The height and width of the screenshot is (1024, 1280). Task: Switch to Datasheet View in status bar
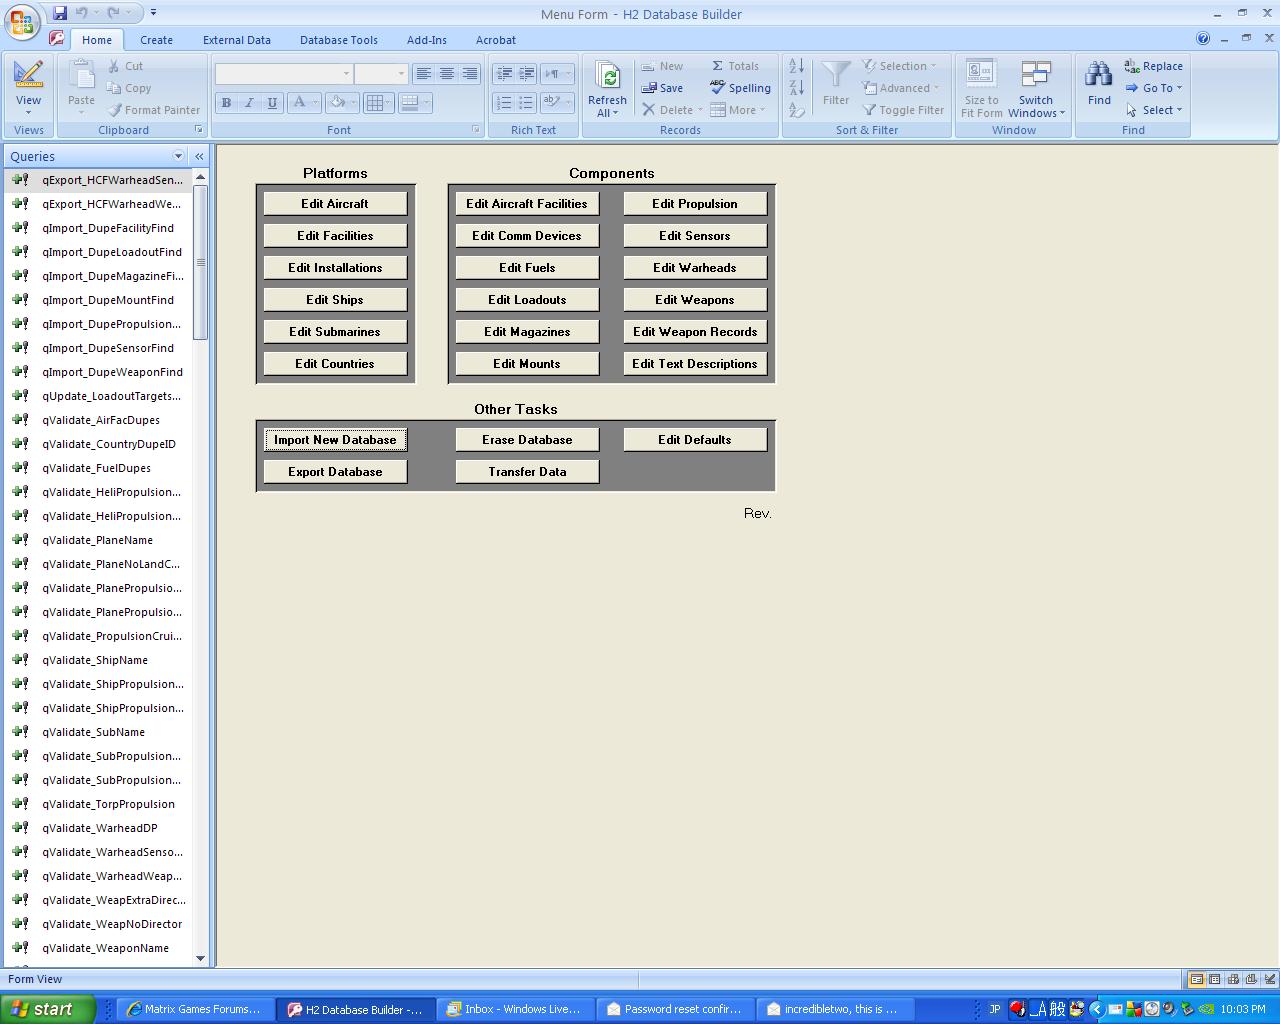[x=1214, y=979]
